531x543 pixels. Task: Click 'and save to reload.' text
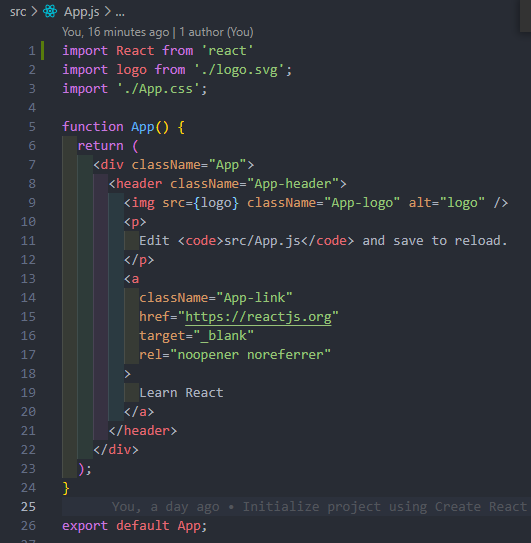(x=435, y=241)
